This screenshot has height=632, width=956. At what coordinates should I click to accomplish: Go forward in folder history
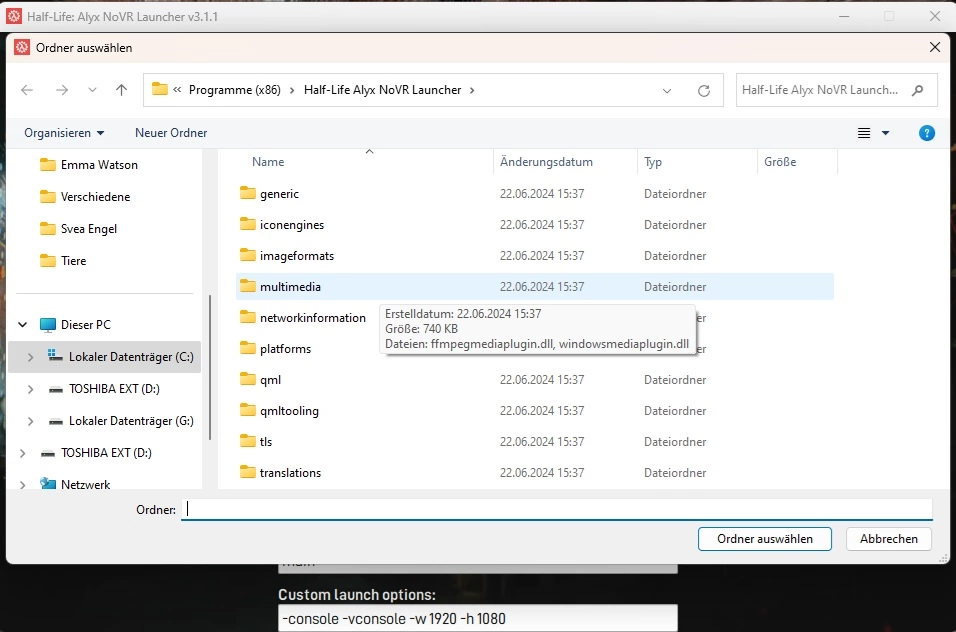click(x=62, y=90)
